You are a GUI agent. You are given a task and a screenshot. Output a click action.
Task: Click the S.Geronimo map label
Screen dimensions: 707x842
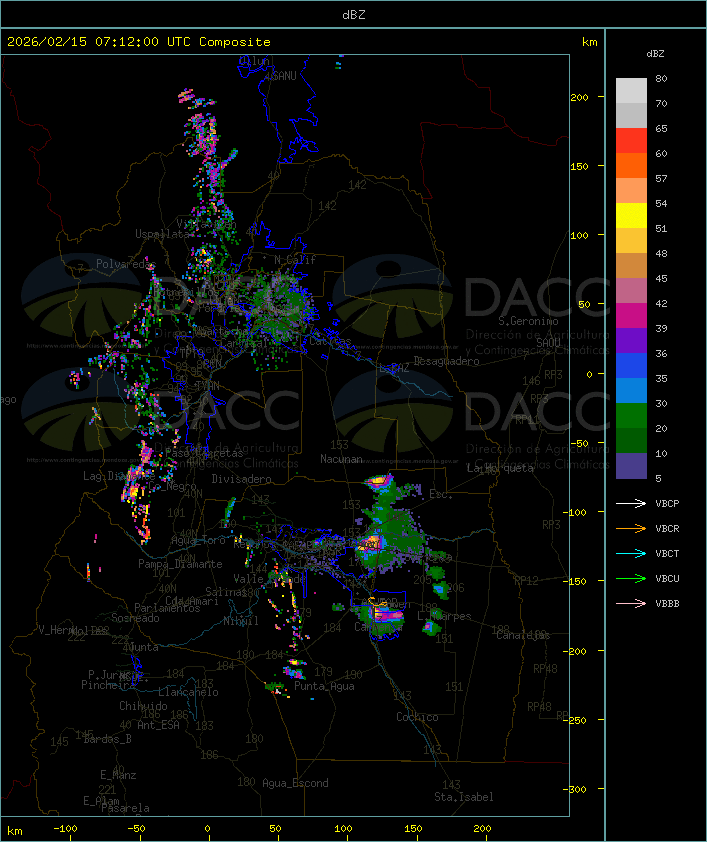click(528, 321)
